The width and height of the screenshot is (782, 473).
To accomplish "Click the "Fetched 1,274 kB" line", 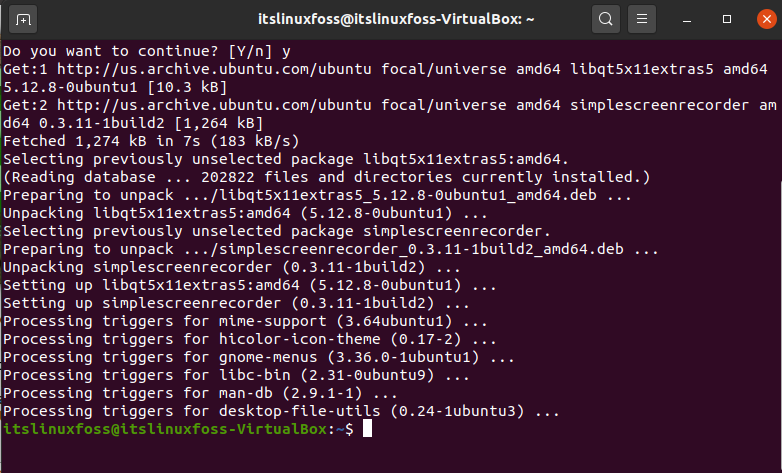I will 151,141.
